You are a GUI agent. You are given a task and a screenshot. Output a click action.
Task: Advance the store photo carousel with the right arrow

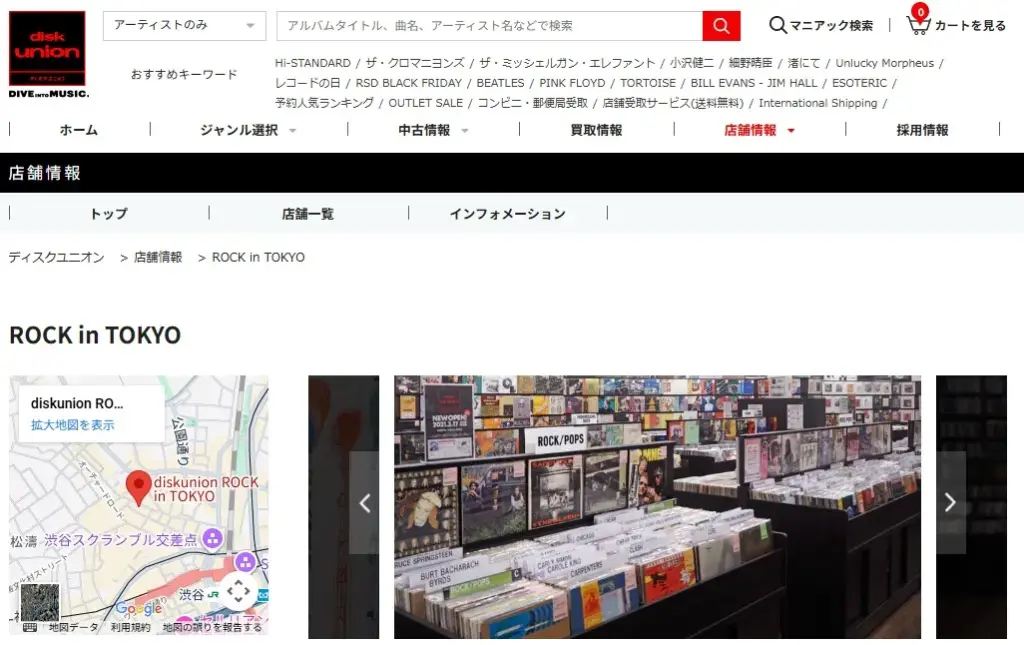click(x=948, y=503)
